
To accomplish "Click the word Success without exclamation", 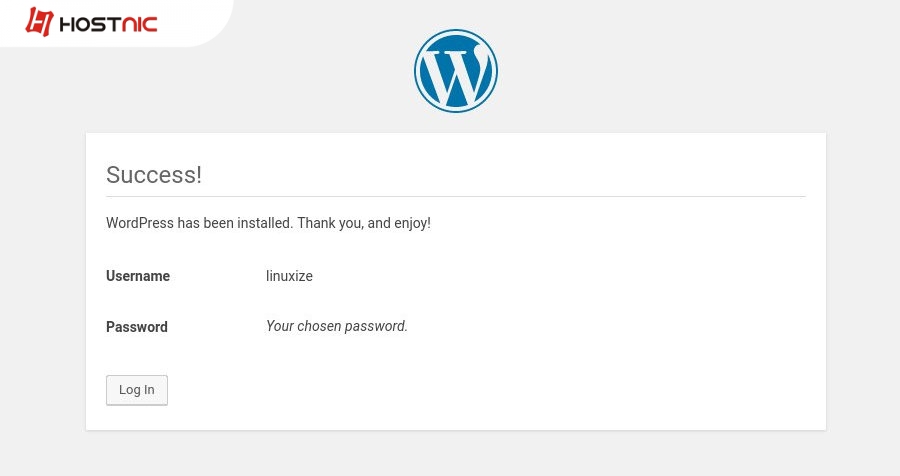I will [x=151, y=175].
